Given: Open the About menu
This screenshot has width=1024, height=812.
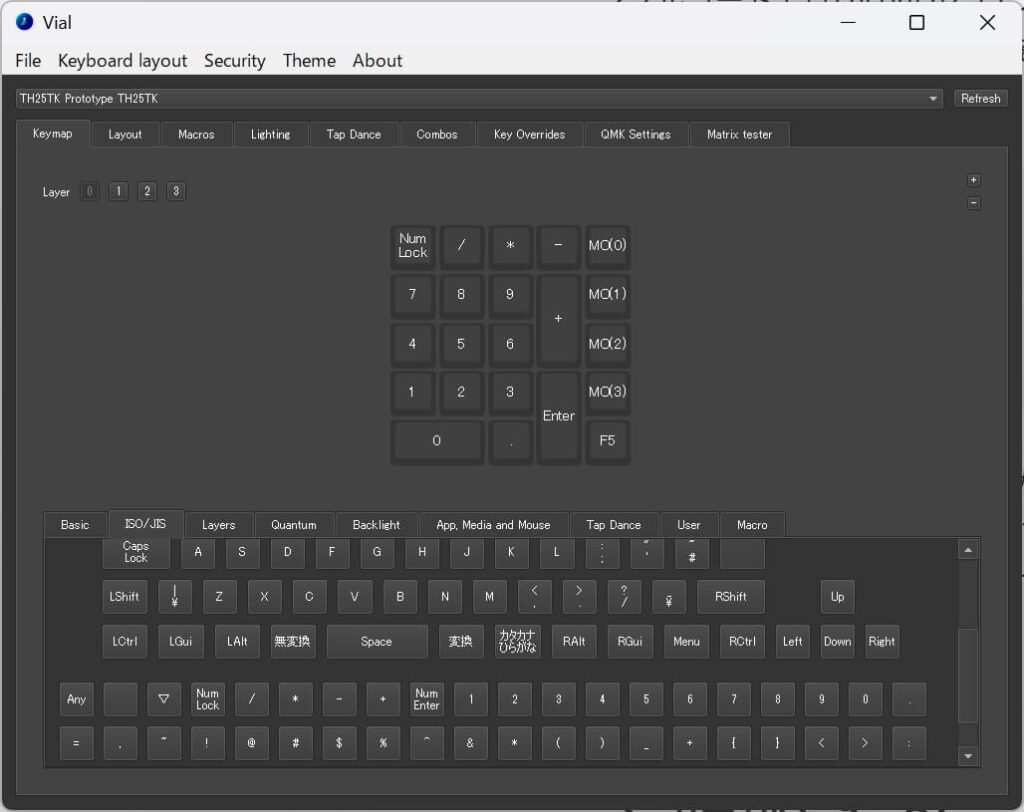Looking at the screenshot, I should coord(377,61).
